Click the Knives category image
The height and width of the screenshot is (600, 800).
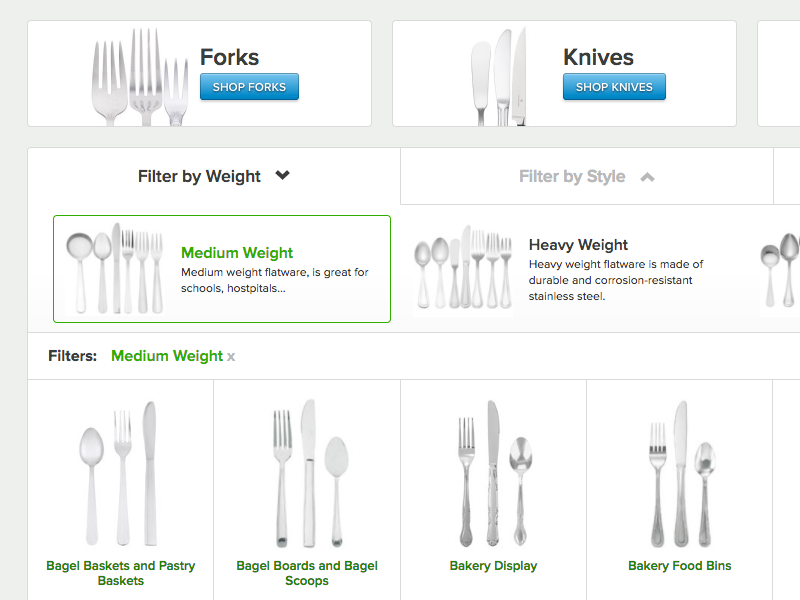(x=498, y=77)
